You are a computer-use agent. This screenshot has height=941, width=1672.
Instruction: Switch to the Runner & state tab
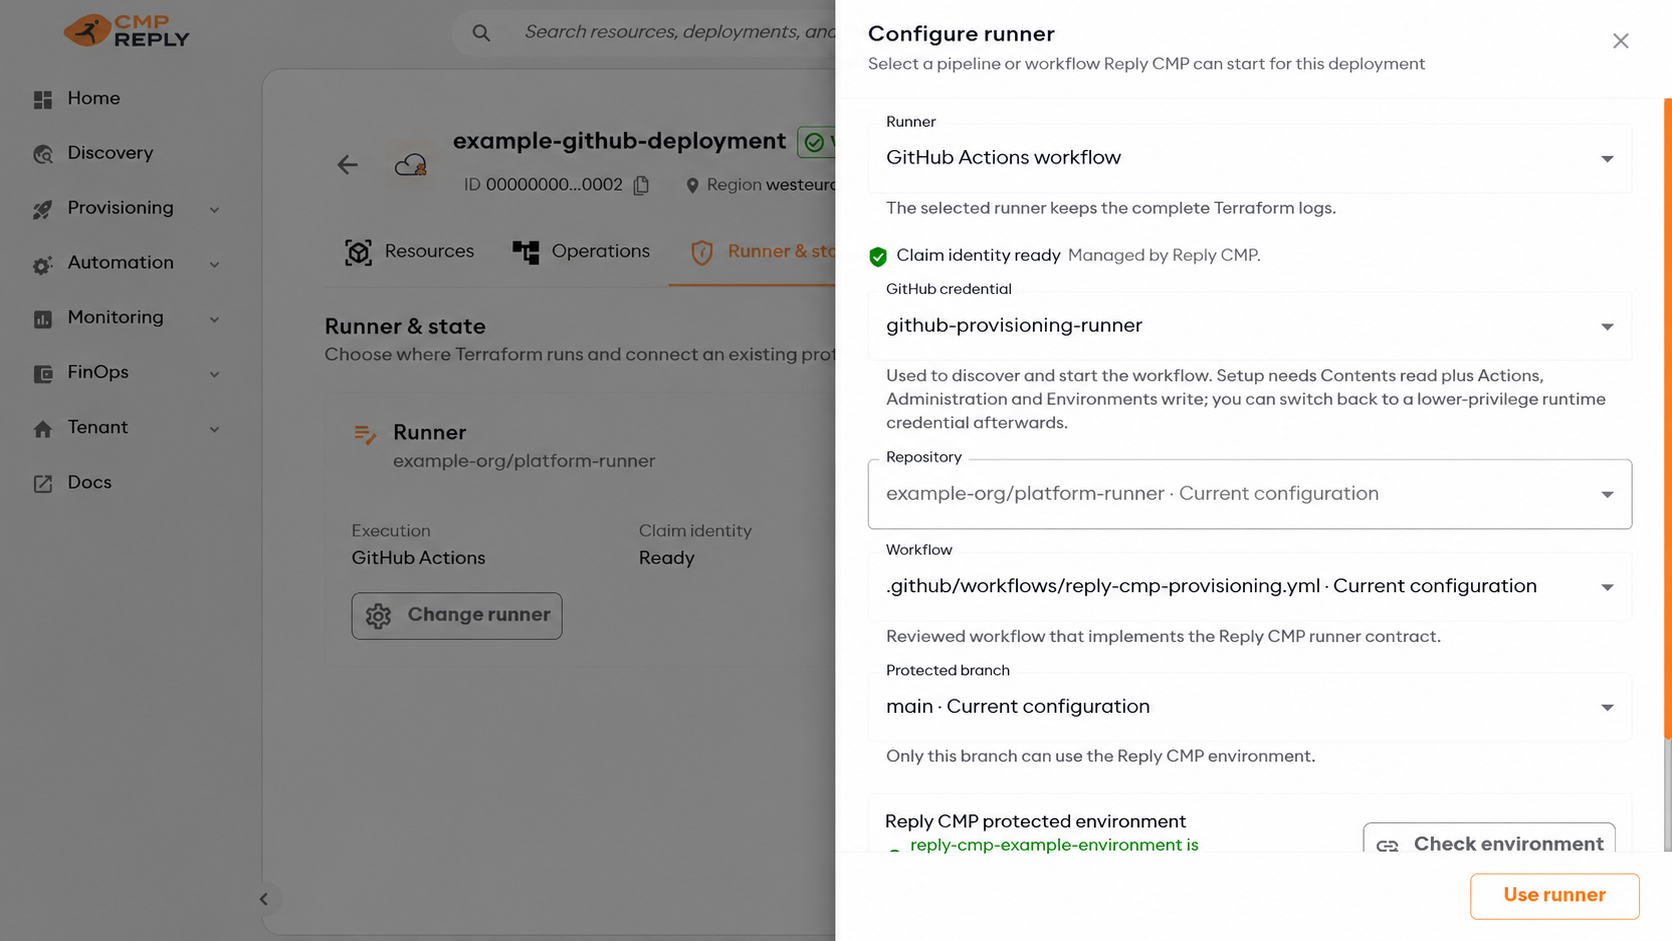pos(762,252)
